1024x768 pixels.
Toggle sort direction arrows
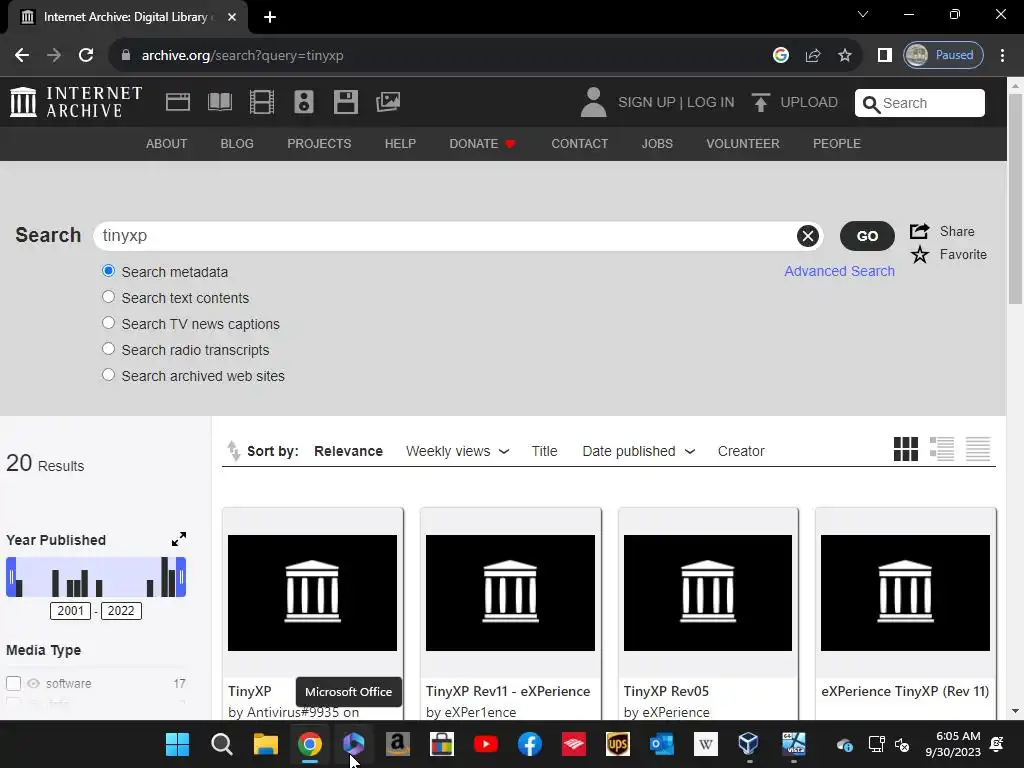pyautogui.click(x=233, y=451)
